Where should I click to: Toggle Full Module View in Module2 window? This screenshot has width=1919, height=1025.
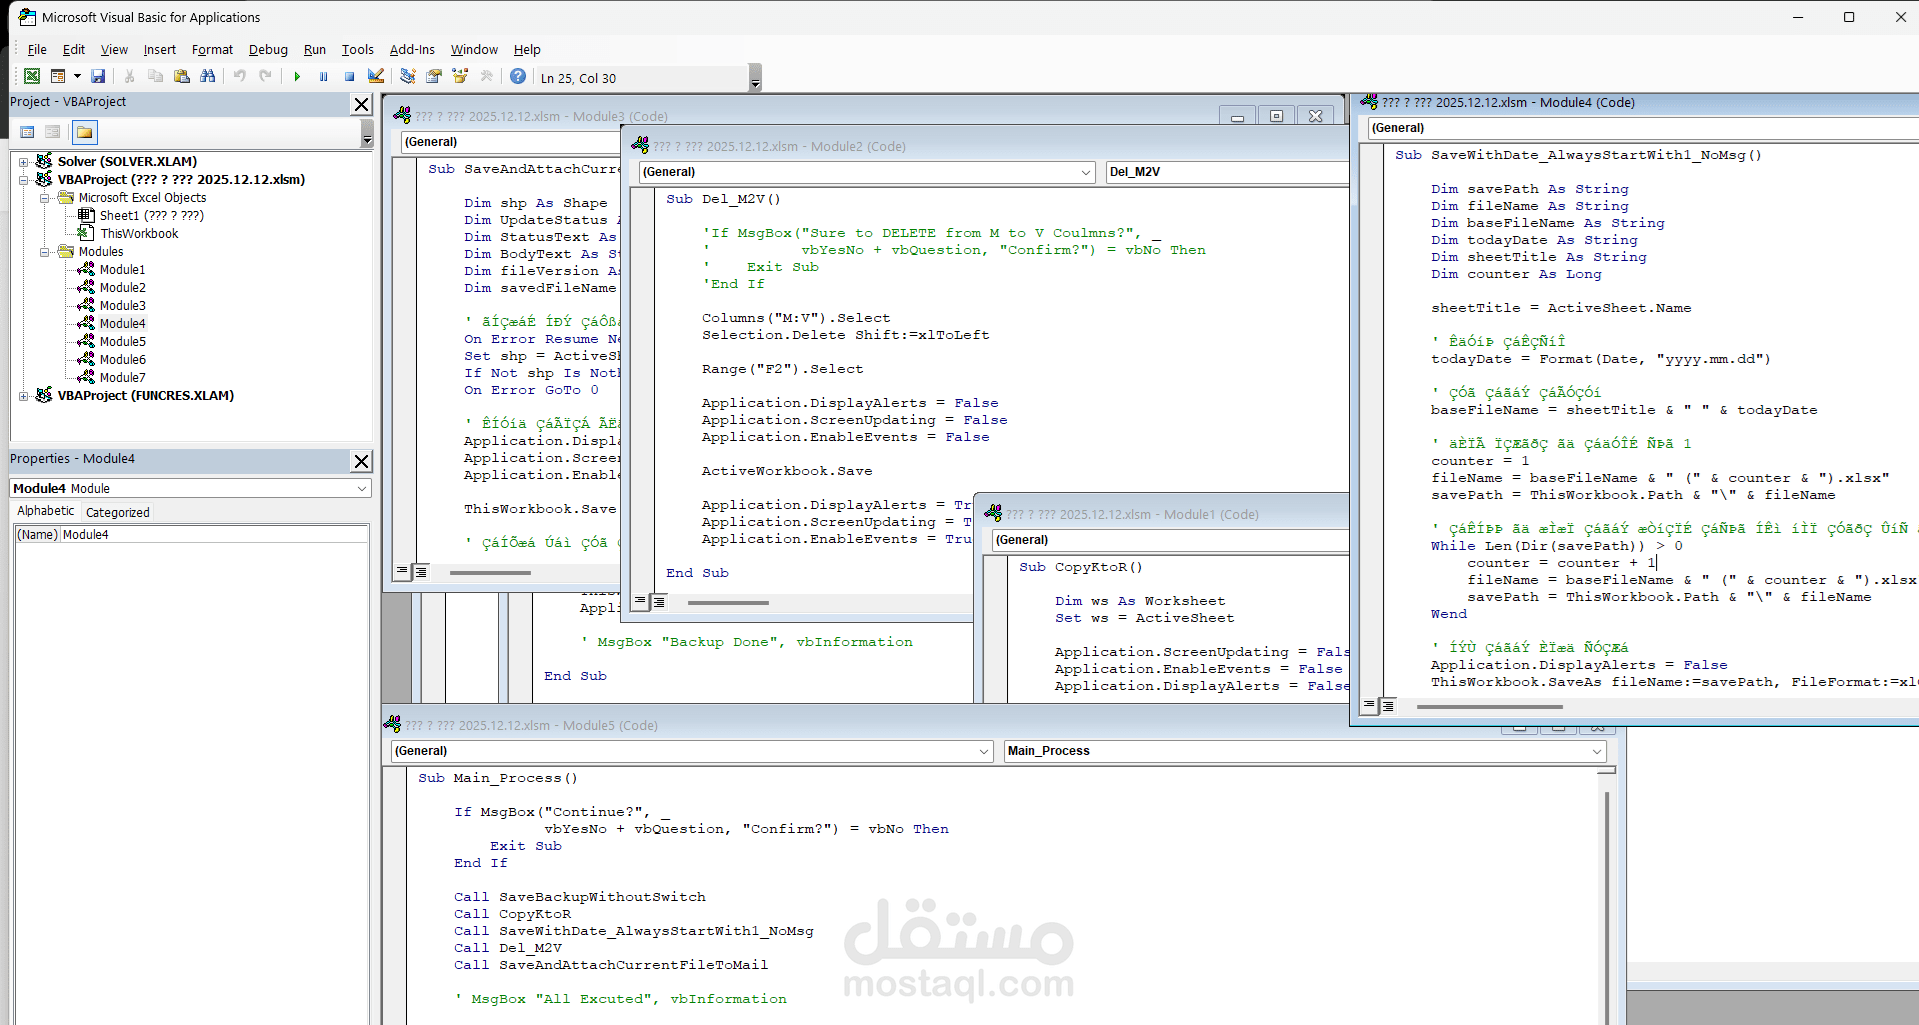click(659, 601)
